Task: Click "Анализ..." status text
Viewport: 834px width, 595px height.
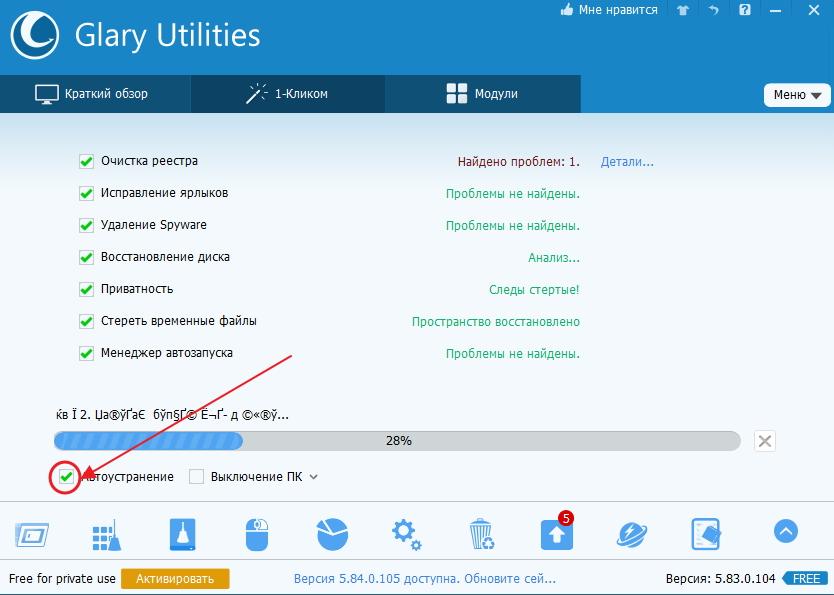Action: (x=554, y=258)
